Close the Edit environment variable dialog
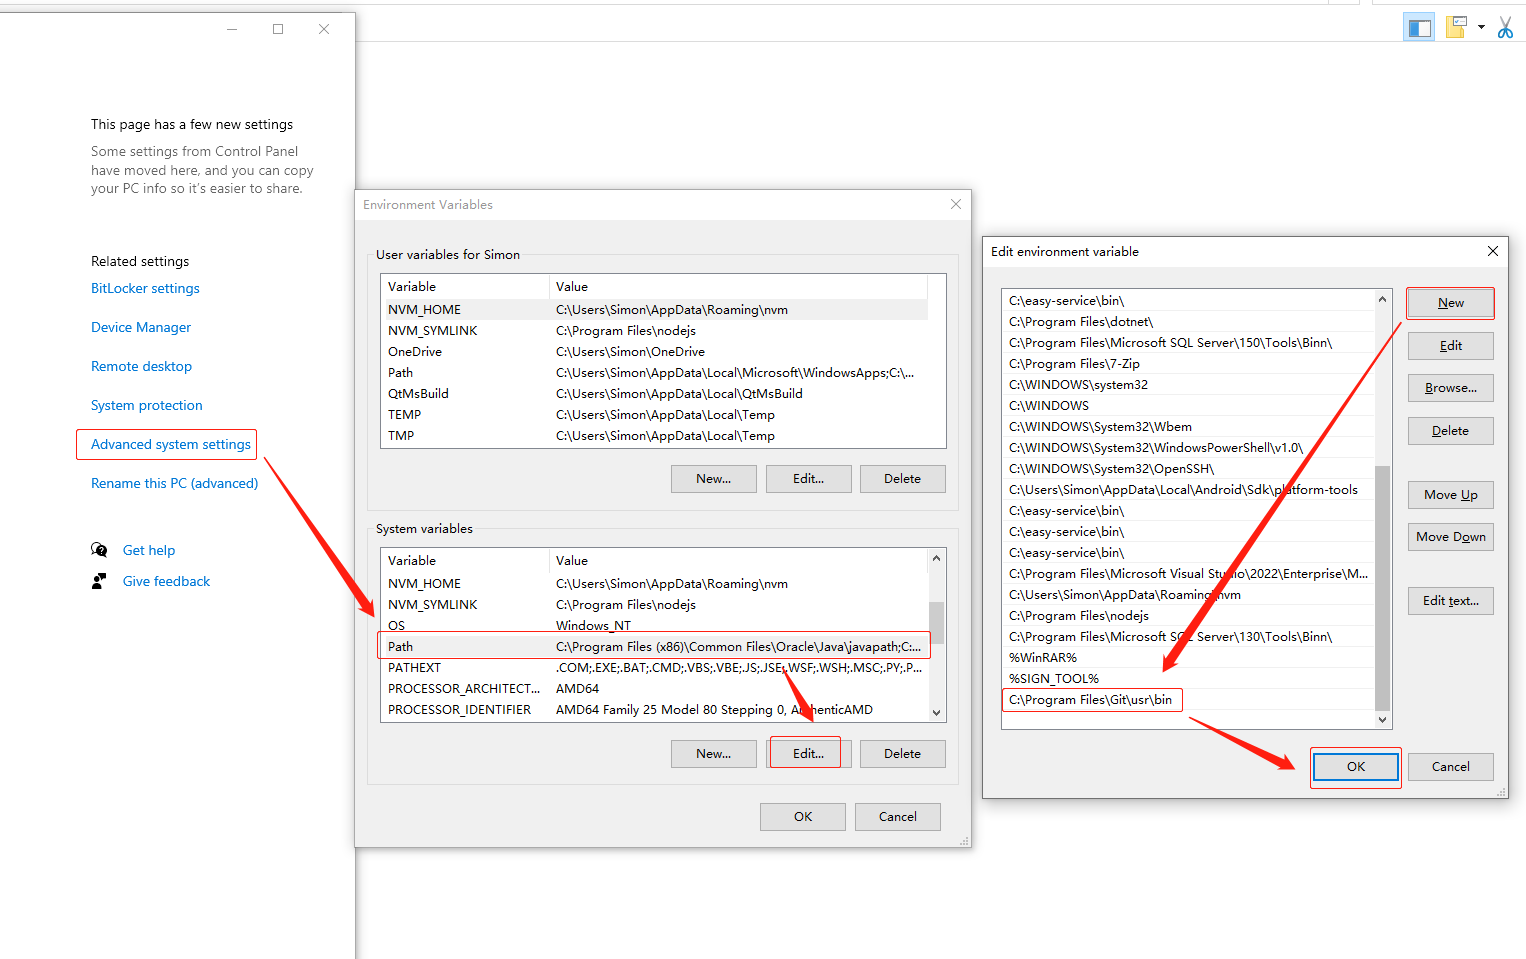Image resolution: width=1526 pixels, height=959 pixels. point(1492,251)
